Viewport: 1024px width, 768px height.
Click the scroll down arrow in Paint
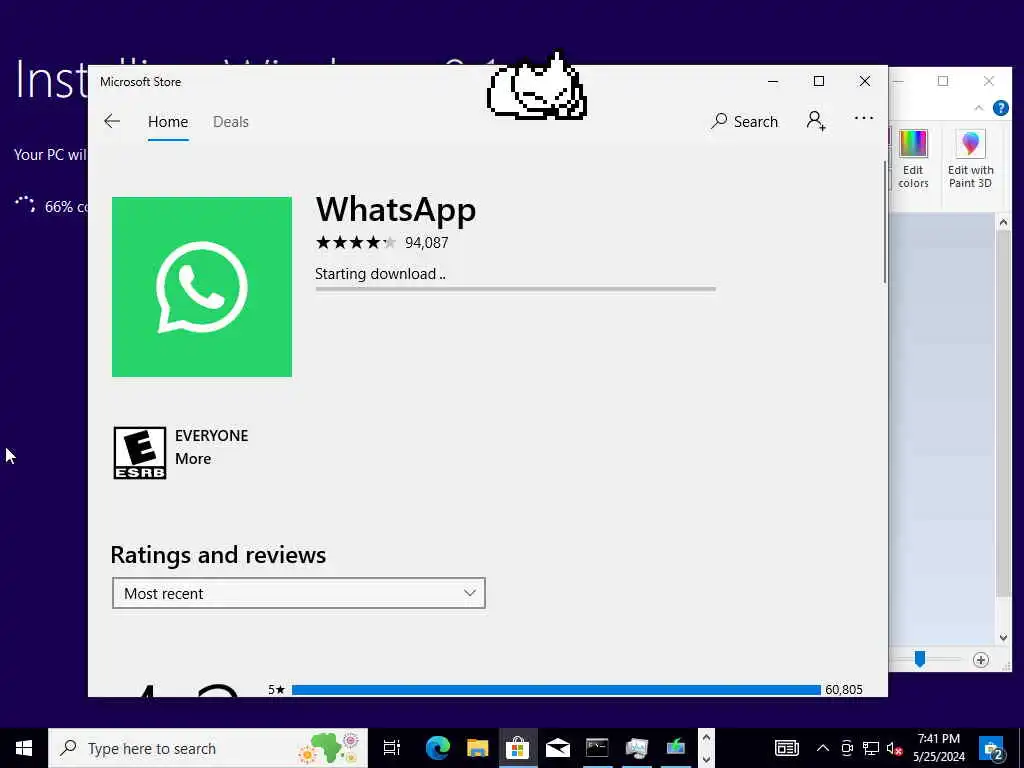[x=1003, y=638]
